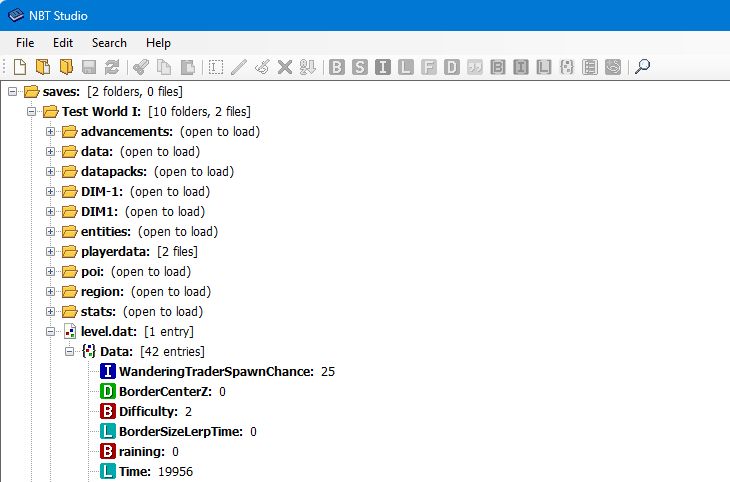Add a Long tag from toolbar
This screenshot has height=482, width=730.
tap(406, 67)
